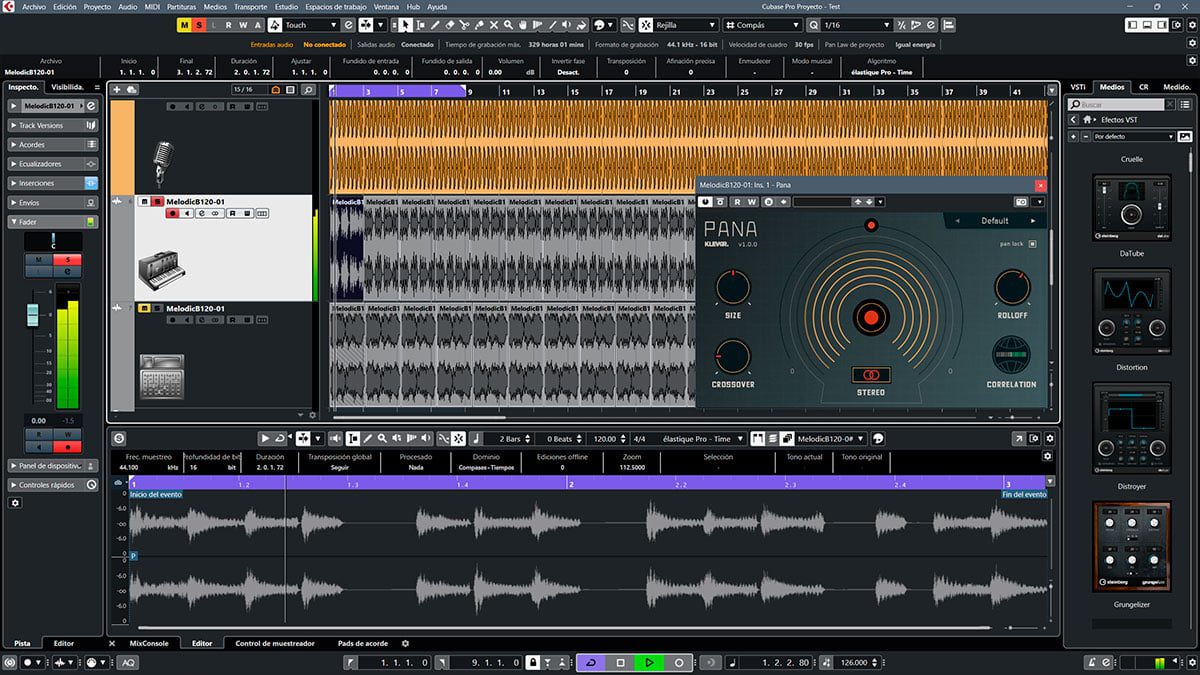Expand the Acordes inspector section
Viewport: 1200px width, 675px height.
pyautogui.click(x=53, y=144)
